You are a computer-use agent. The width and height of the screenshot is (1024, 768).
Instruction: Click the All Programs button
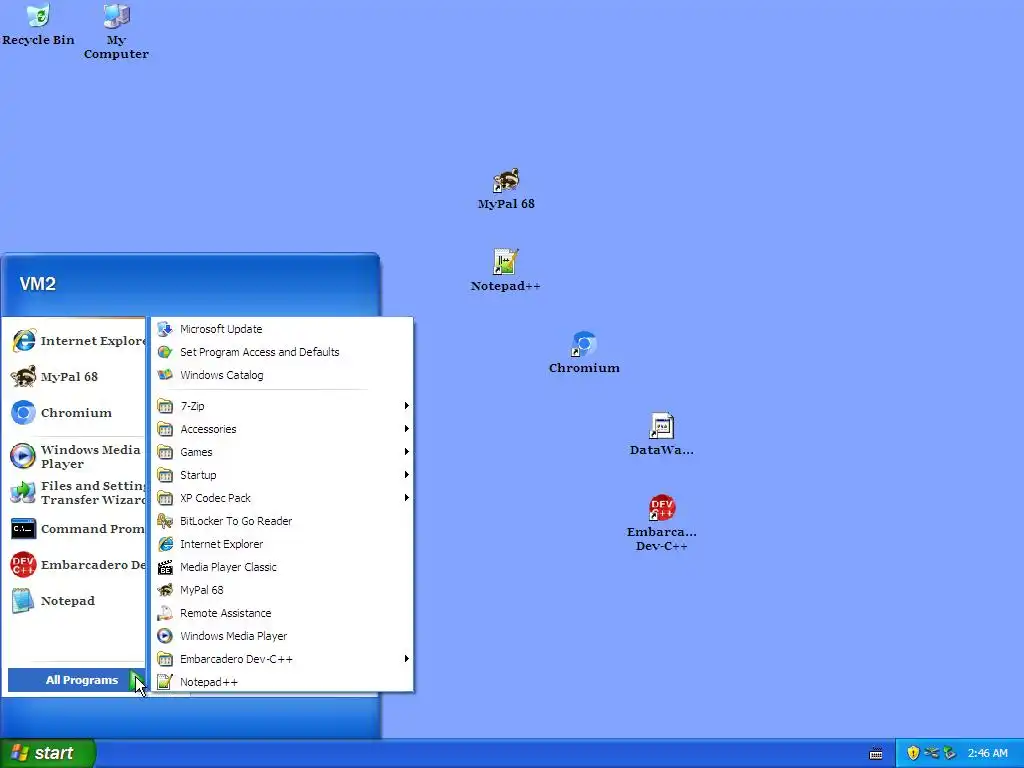pos(76,680)
